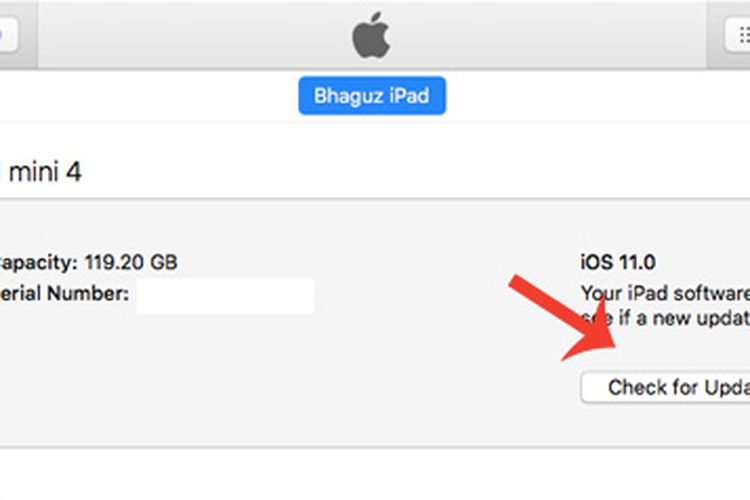Open the list view icon at top right
The image size is (750, 500).
tap(738, 35)
